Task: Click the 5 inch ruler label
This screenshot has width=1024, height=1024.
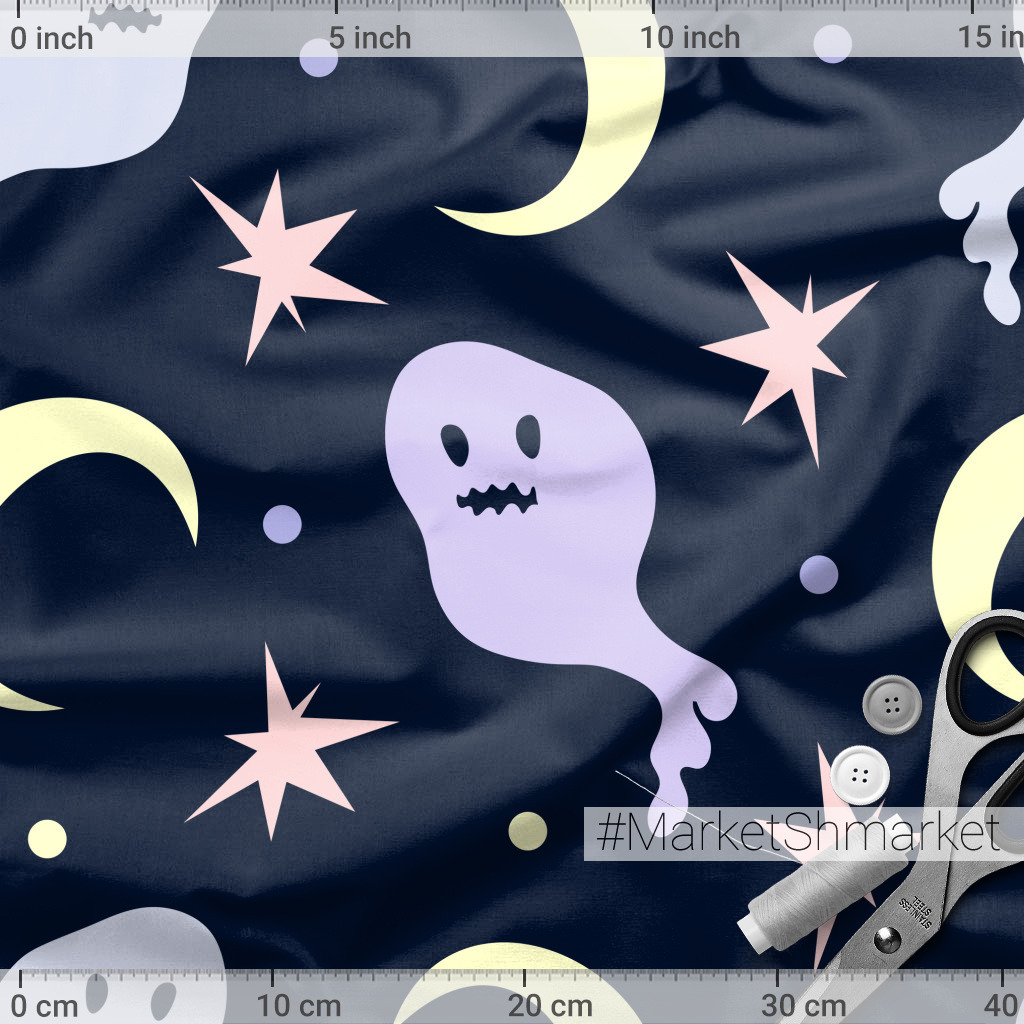Action: point(370,38)
